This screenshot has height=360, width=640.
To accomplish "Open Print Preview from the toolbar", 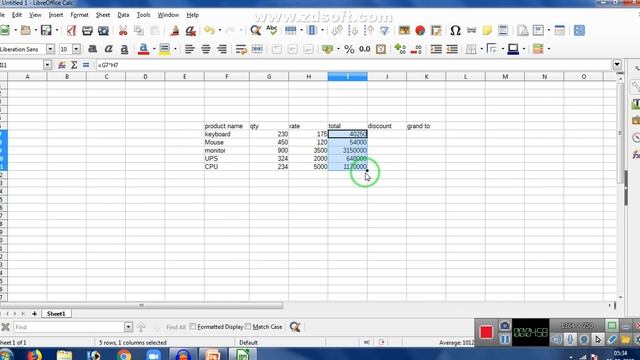I will (x=103, y=30).
